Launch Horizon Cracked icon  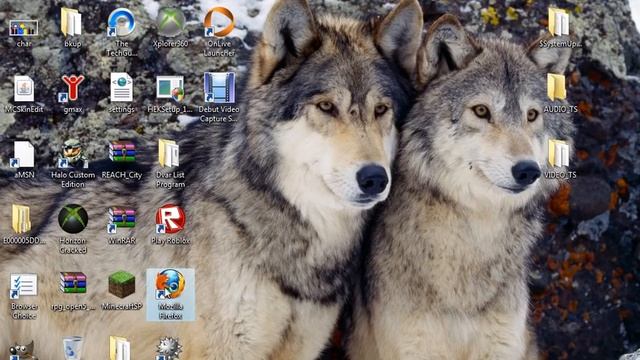pos(73,219)
